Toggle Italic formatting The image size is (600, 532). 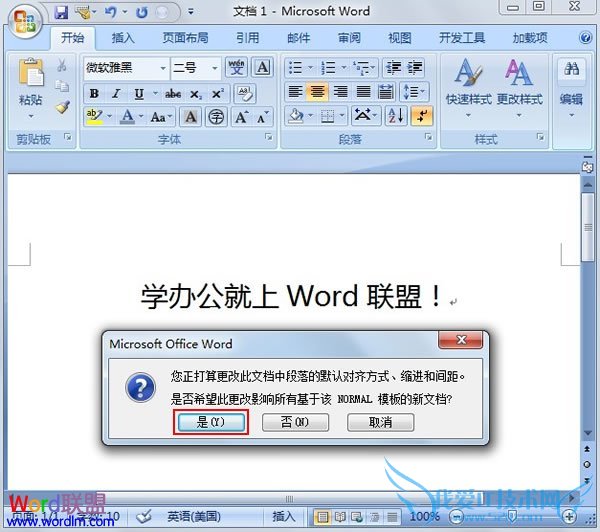point(116,93)
